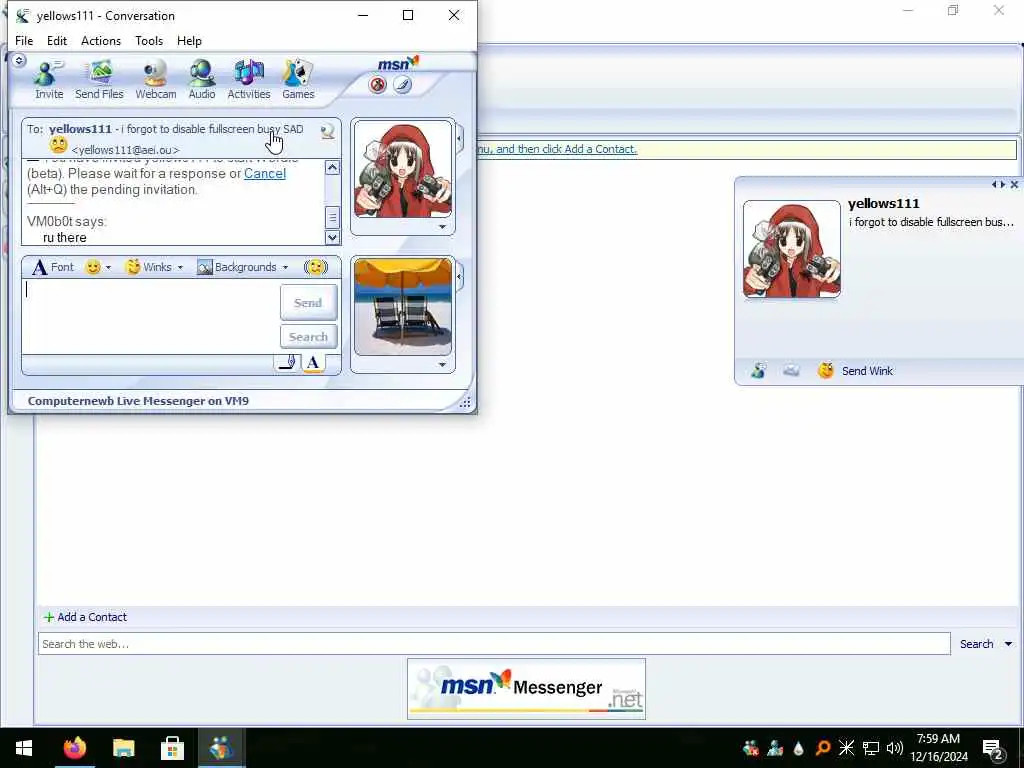Send a nudge with the shaking emoticon
Screen dimensions: 1024x768
[x=315, y=267]
